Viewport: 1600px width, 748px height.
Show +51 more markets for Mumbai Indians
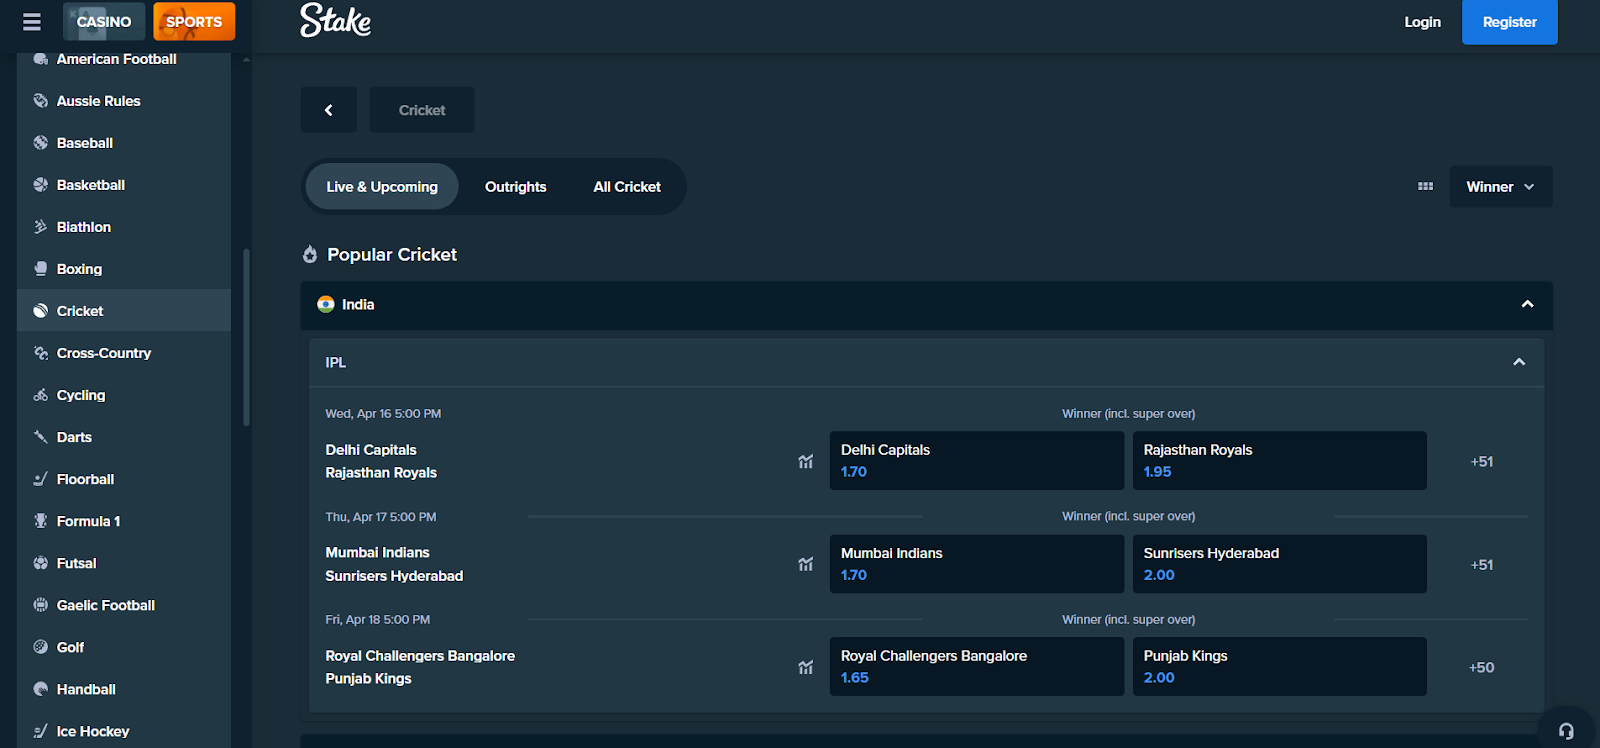click(1482, 564)
